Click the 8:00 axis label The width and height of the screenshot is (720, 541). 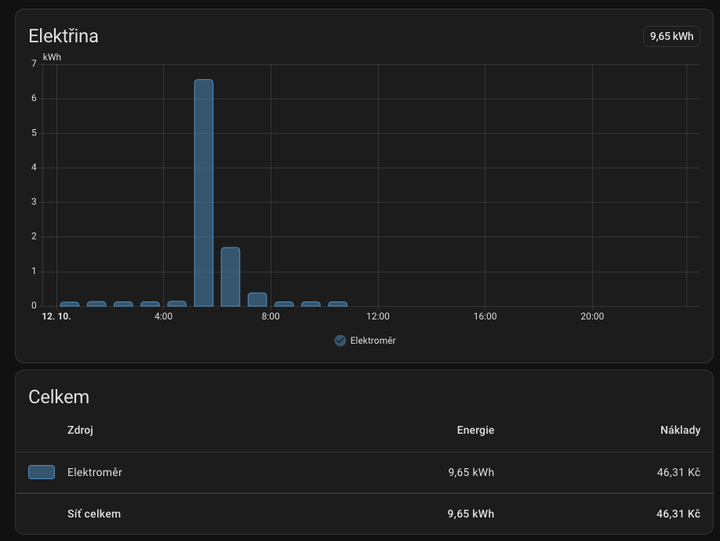pyautogui.click(x=270, y=316)
